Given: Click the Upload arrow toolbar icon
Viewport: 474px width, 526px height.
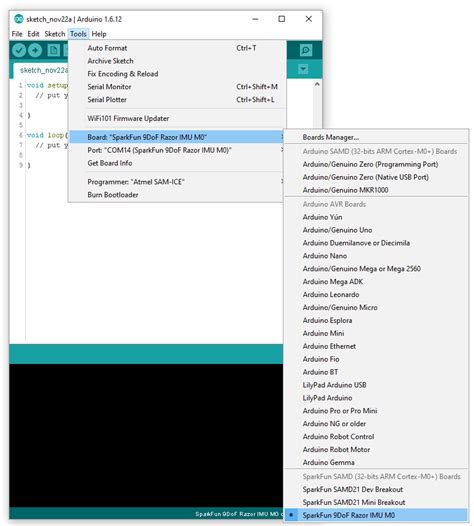Looking at the screenshot, I should click(x=35, y=51).
